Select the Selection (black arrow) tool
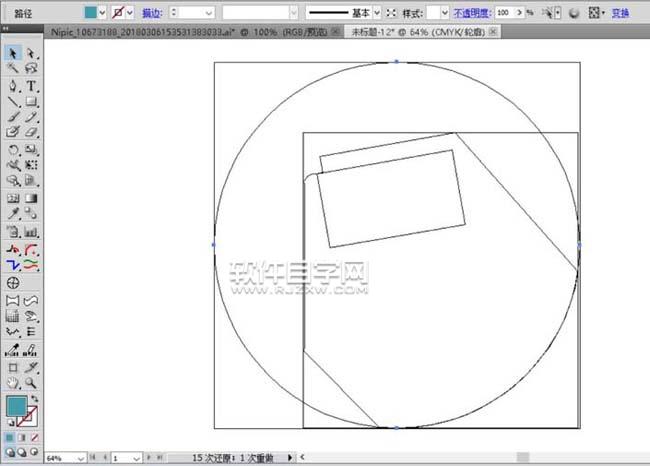Viewport: 650px width, 466px height. (13, 53)
